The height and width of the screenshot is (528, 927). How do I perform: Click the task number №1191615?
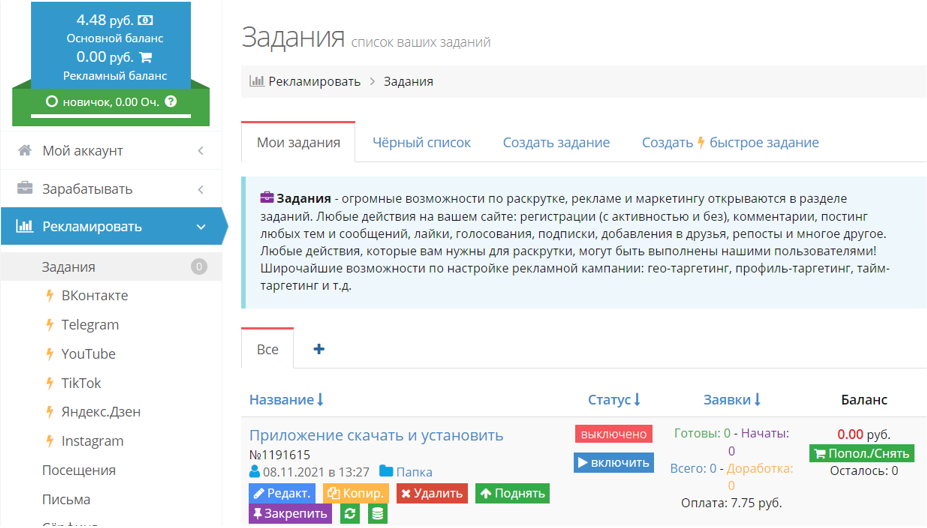coord(280,455)
